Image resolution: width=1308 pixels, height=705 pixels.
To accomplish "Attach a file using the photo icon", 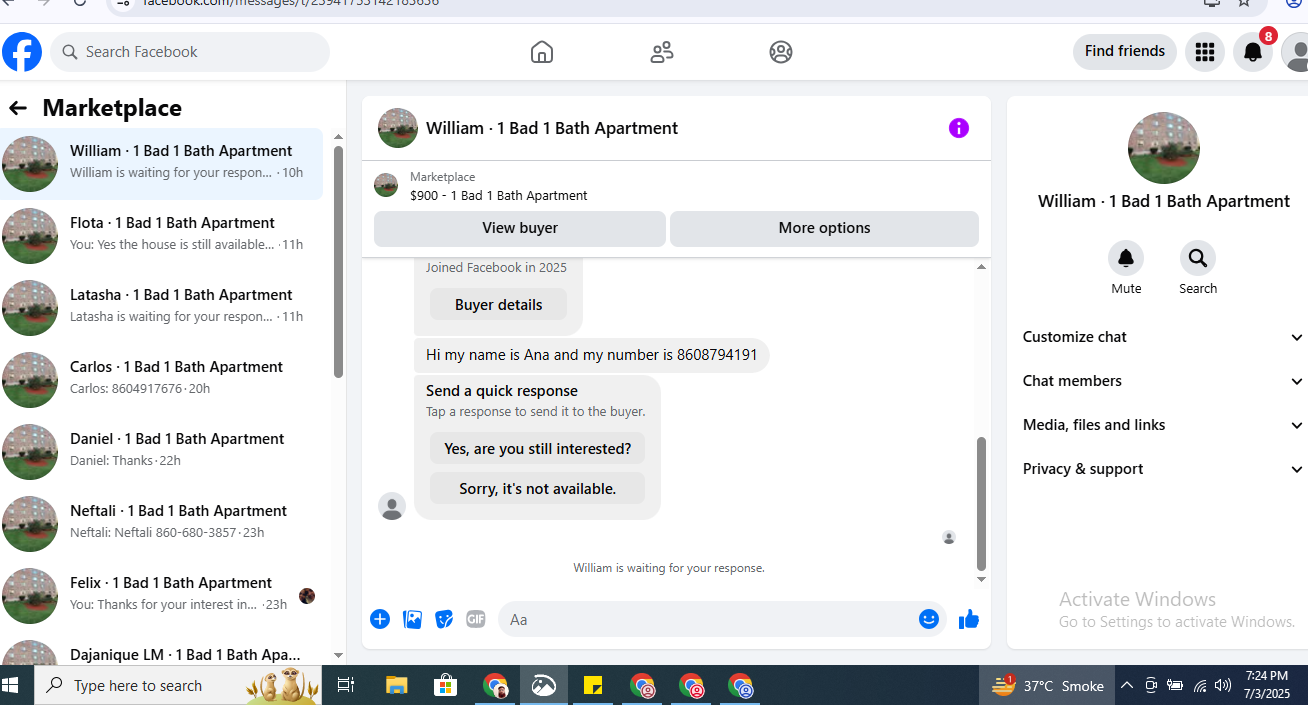I will (x=412, y=620).
